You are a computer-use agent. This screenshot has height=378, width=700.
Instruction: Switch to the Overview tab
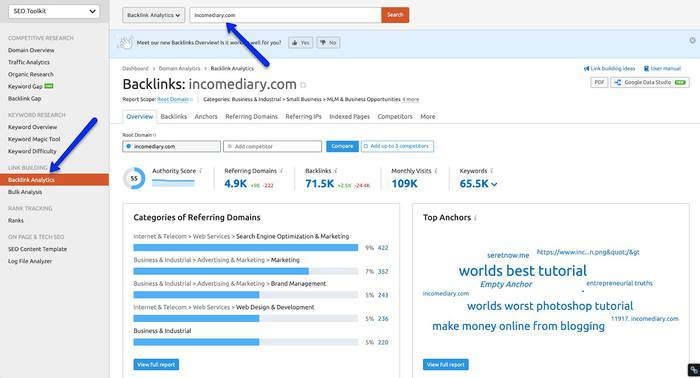tap(139, 116)
